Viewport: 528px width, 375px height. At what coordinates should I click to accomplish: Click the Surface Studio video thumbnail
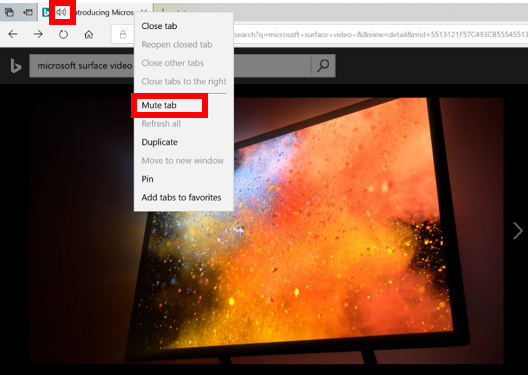pyautogui.click(x=266, y=231)
